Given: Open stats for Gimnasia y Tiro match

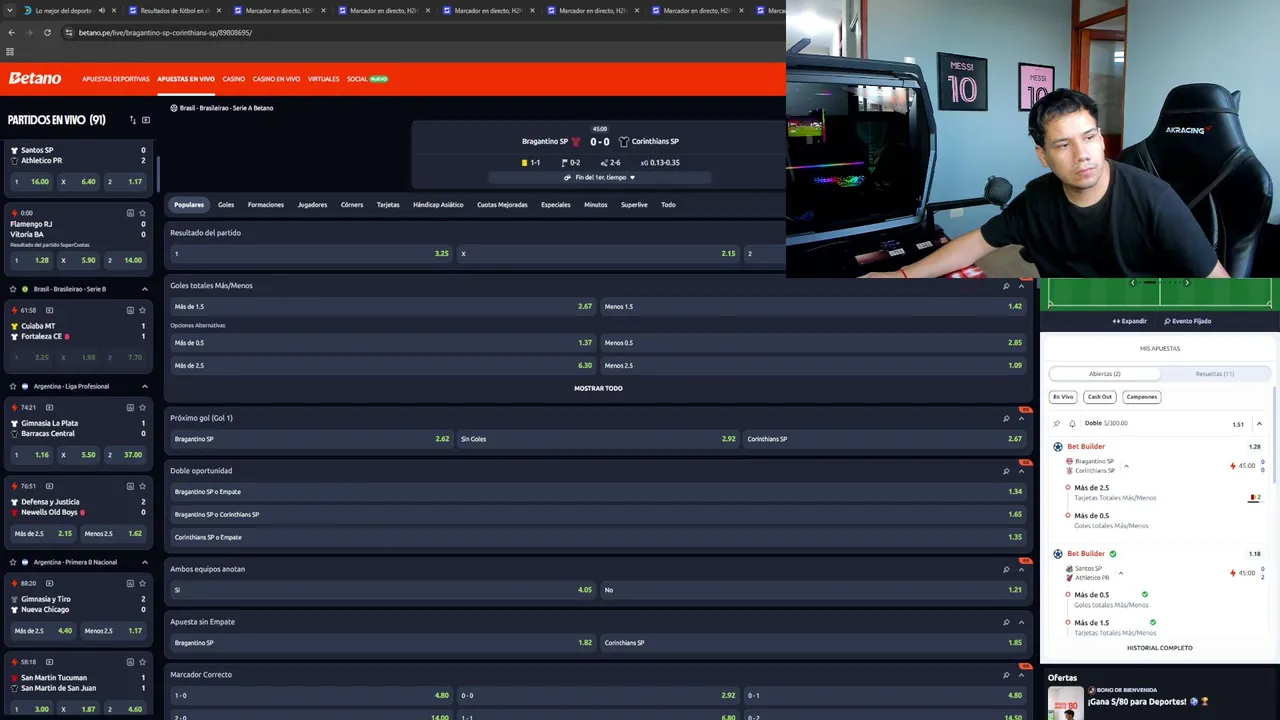Looking at the screenshot, I should click(130, 583).
